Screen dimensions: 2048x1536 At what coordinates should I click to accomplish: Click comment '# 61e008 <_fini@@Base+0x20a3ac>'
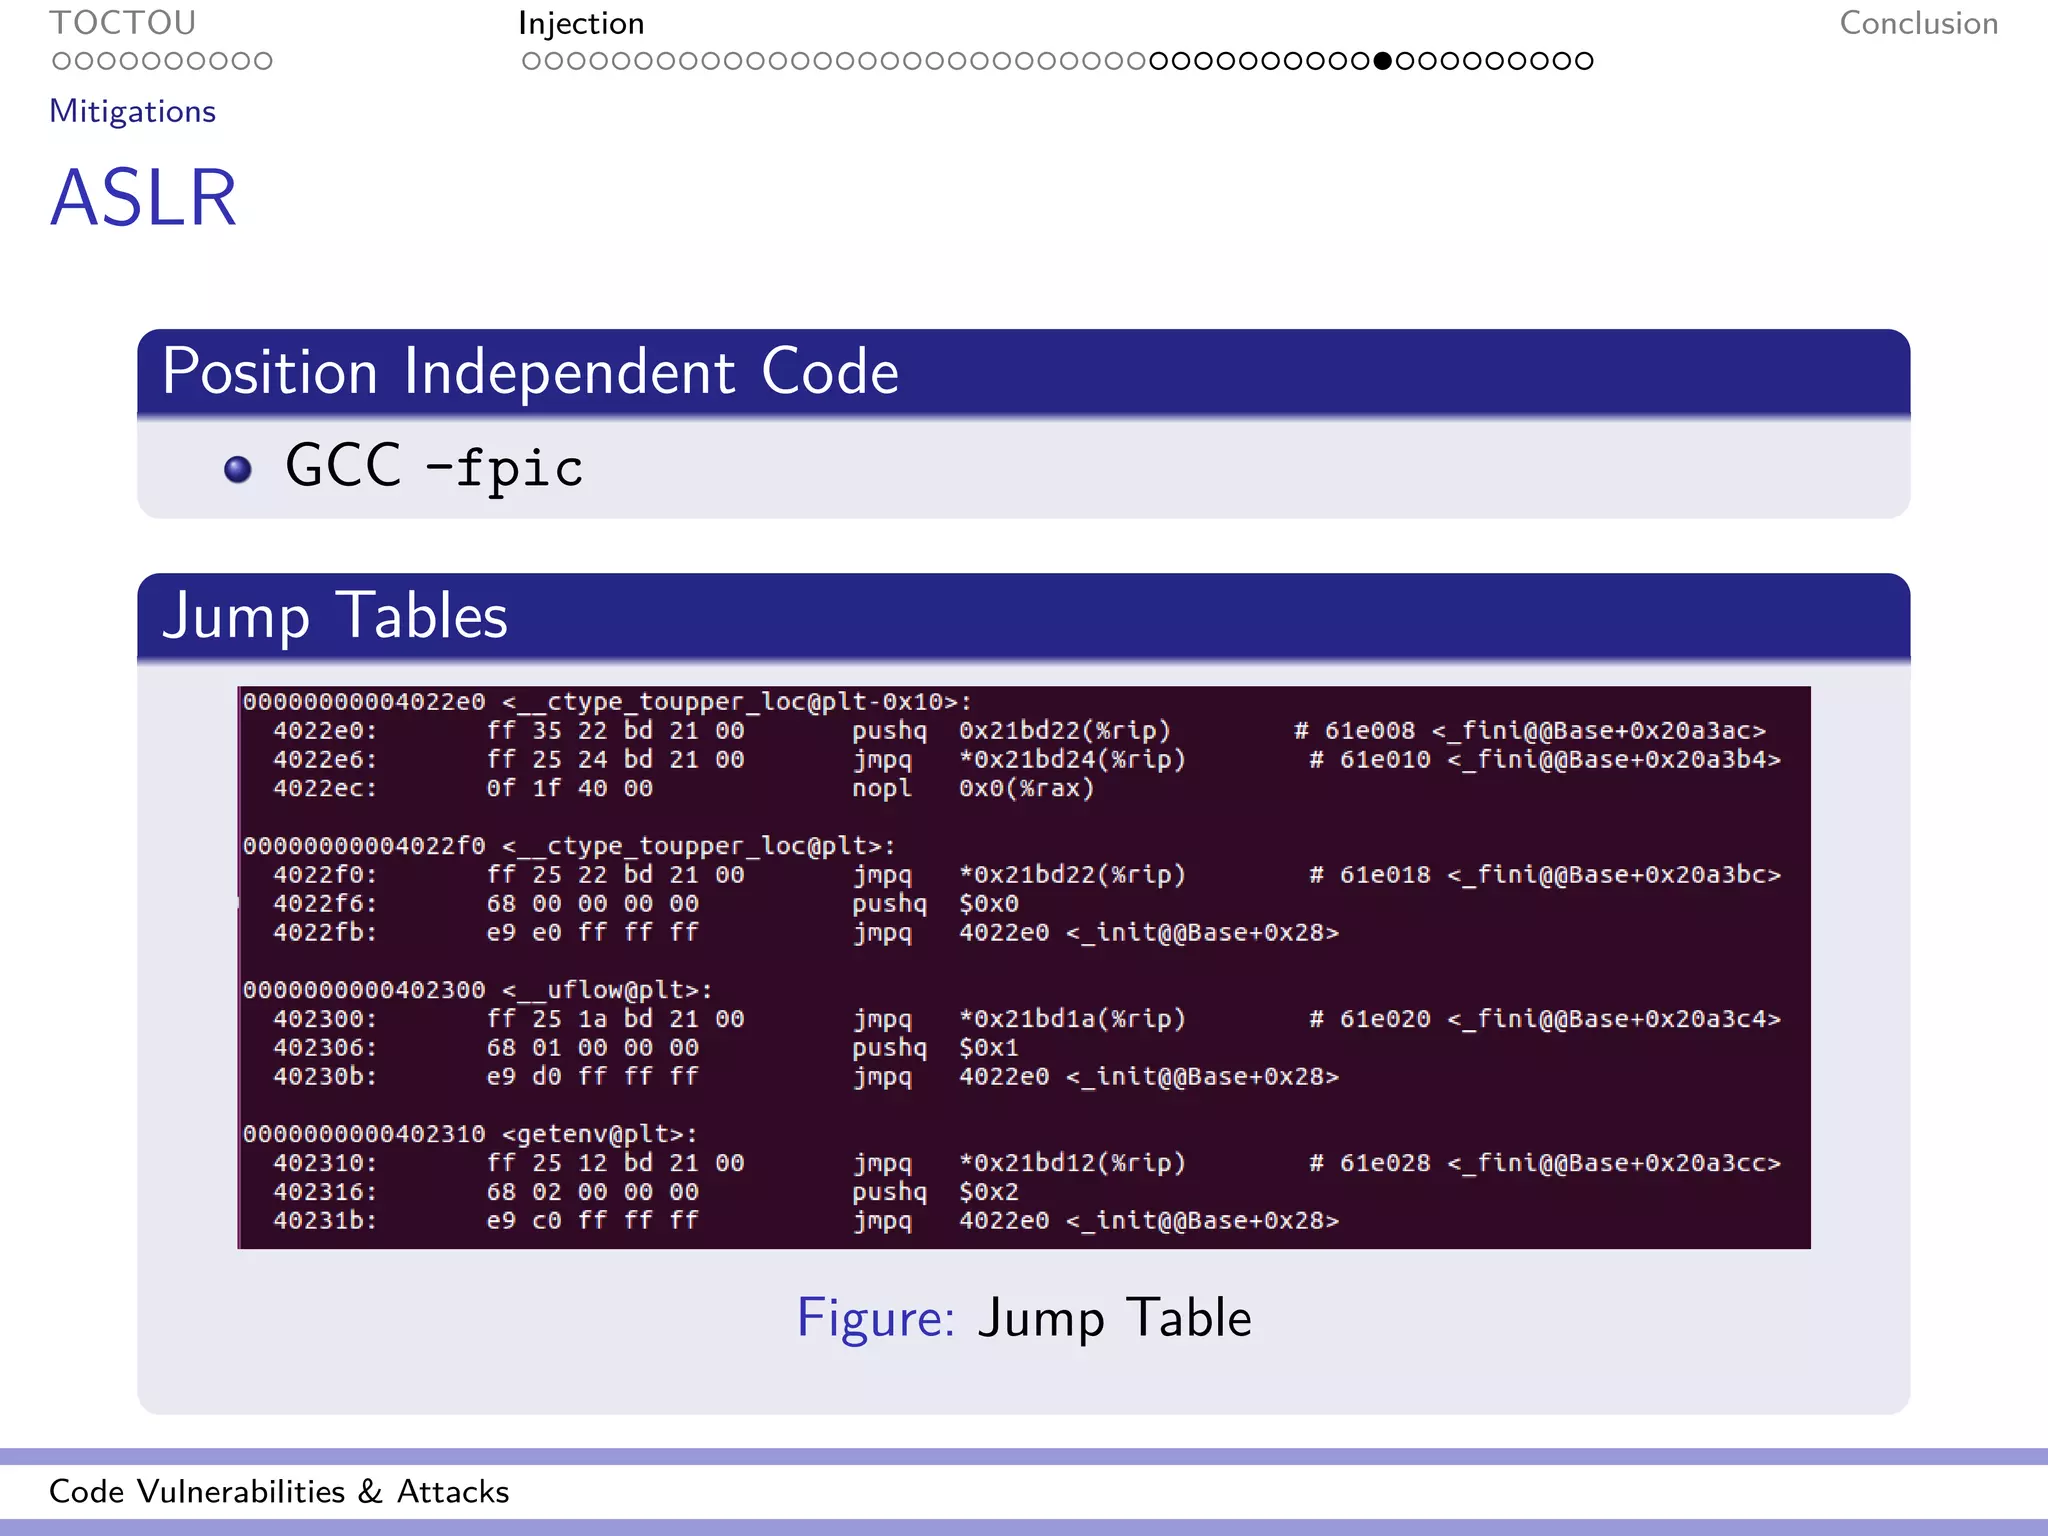1530,731
